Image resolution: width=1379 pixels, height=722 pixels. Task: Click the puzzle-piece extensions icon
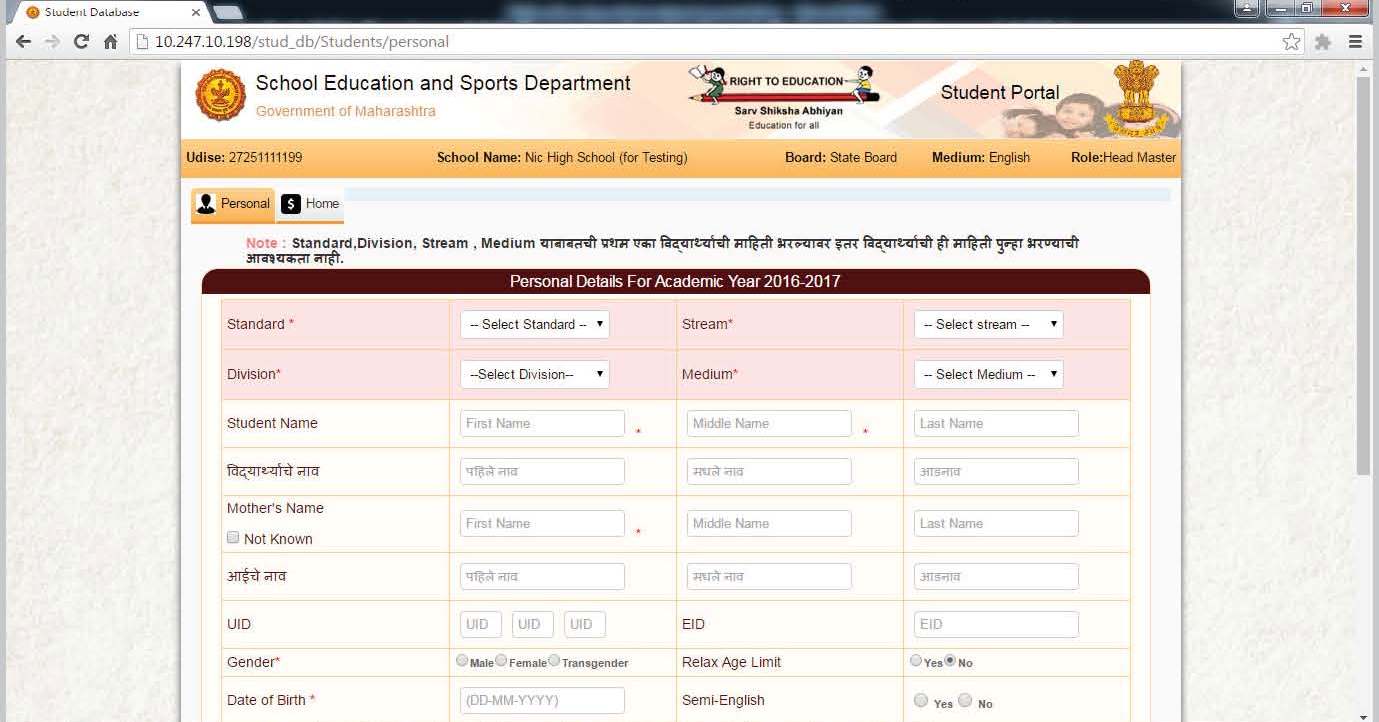1322,41
